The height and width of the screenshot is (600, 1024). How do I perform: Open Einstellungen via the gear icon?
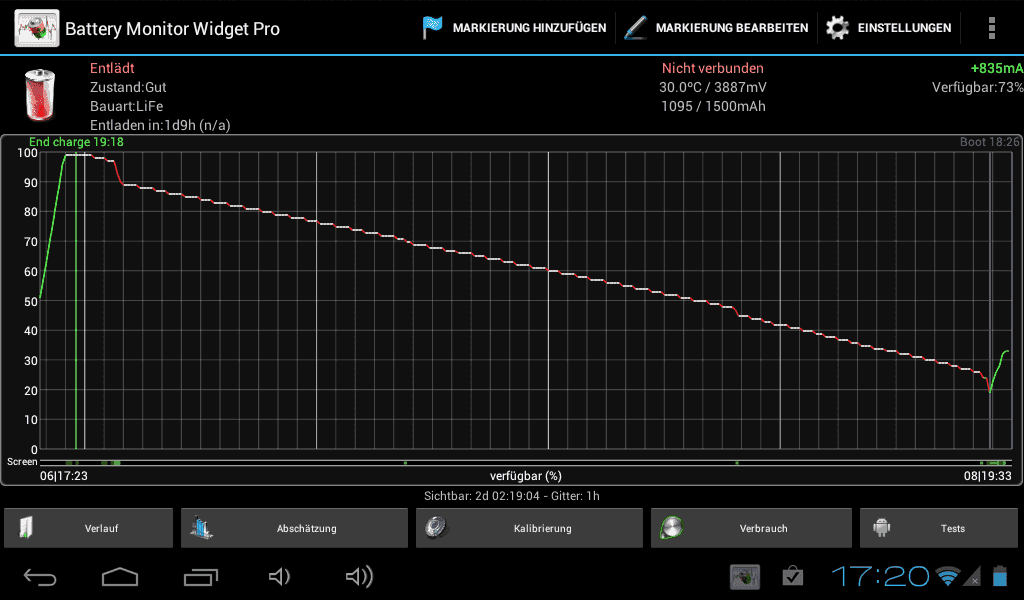click(837, 28)
